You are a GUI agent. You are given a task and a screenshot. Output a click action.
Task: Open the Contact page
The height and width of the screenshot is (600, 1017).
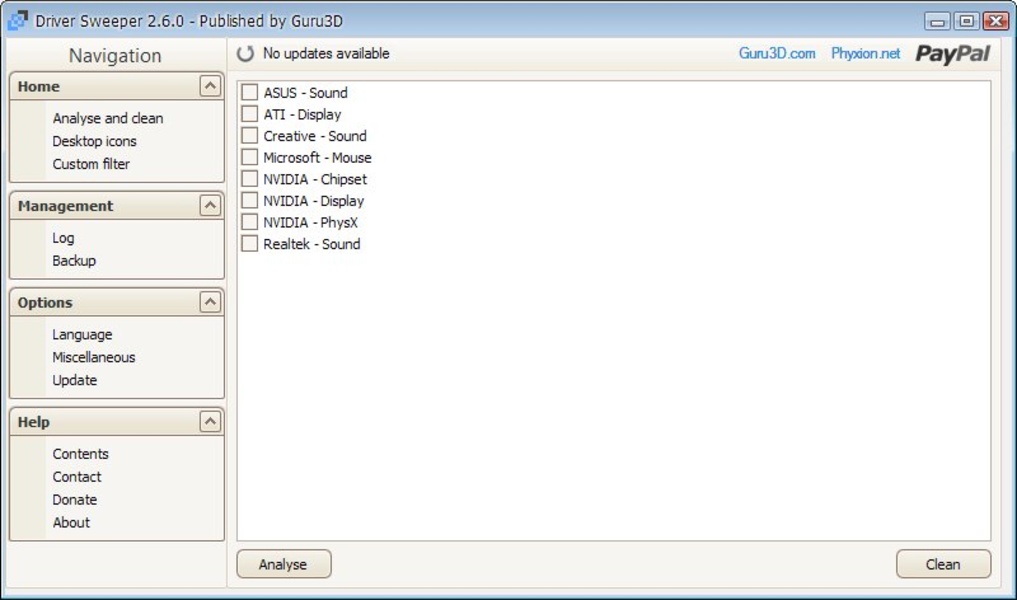click(77, 477)
